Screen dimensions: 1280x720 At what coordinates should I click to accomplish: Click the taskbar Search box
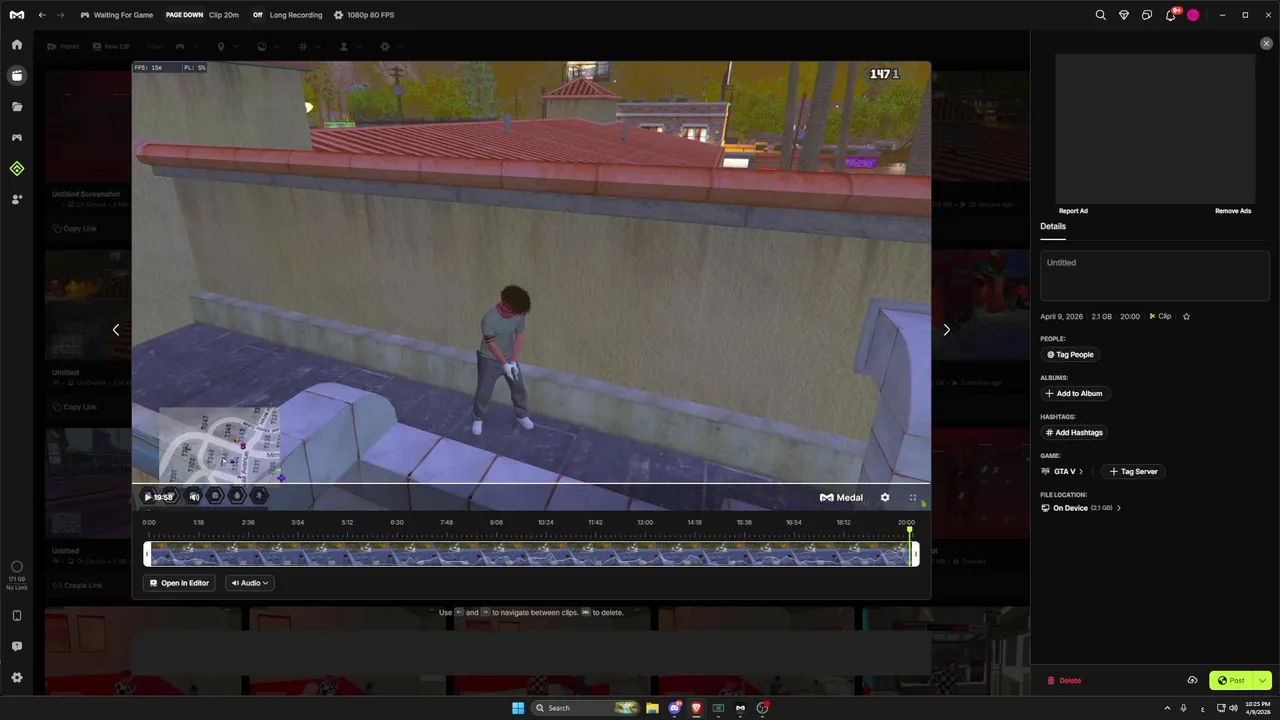(x=586, y=708)
